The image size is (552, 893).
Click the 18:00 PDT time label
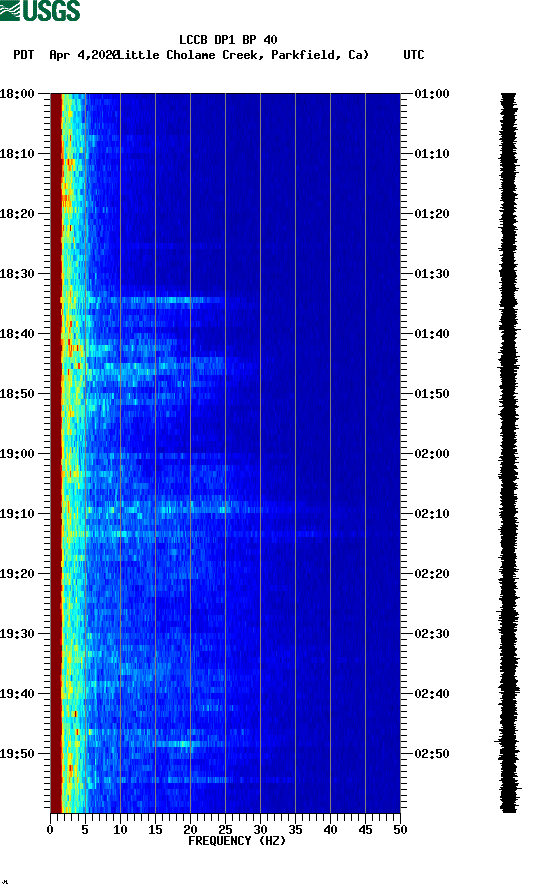[x=17, y=93]
